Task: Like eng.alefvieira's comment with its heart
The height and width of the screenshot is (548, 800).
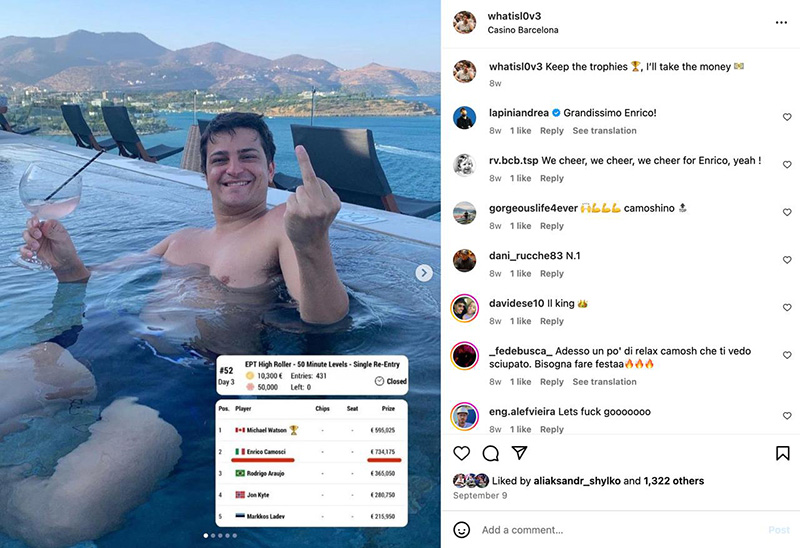Action: point(787,416)
